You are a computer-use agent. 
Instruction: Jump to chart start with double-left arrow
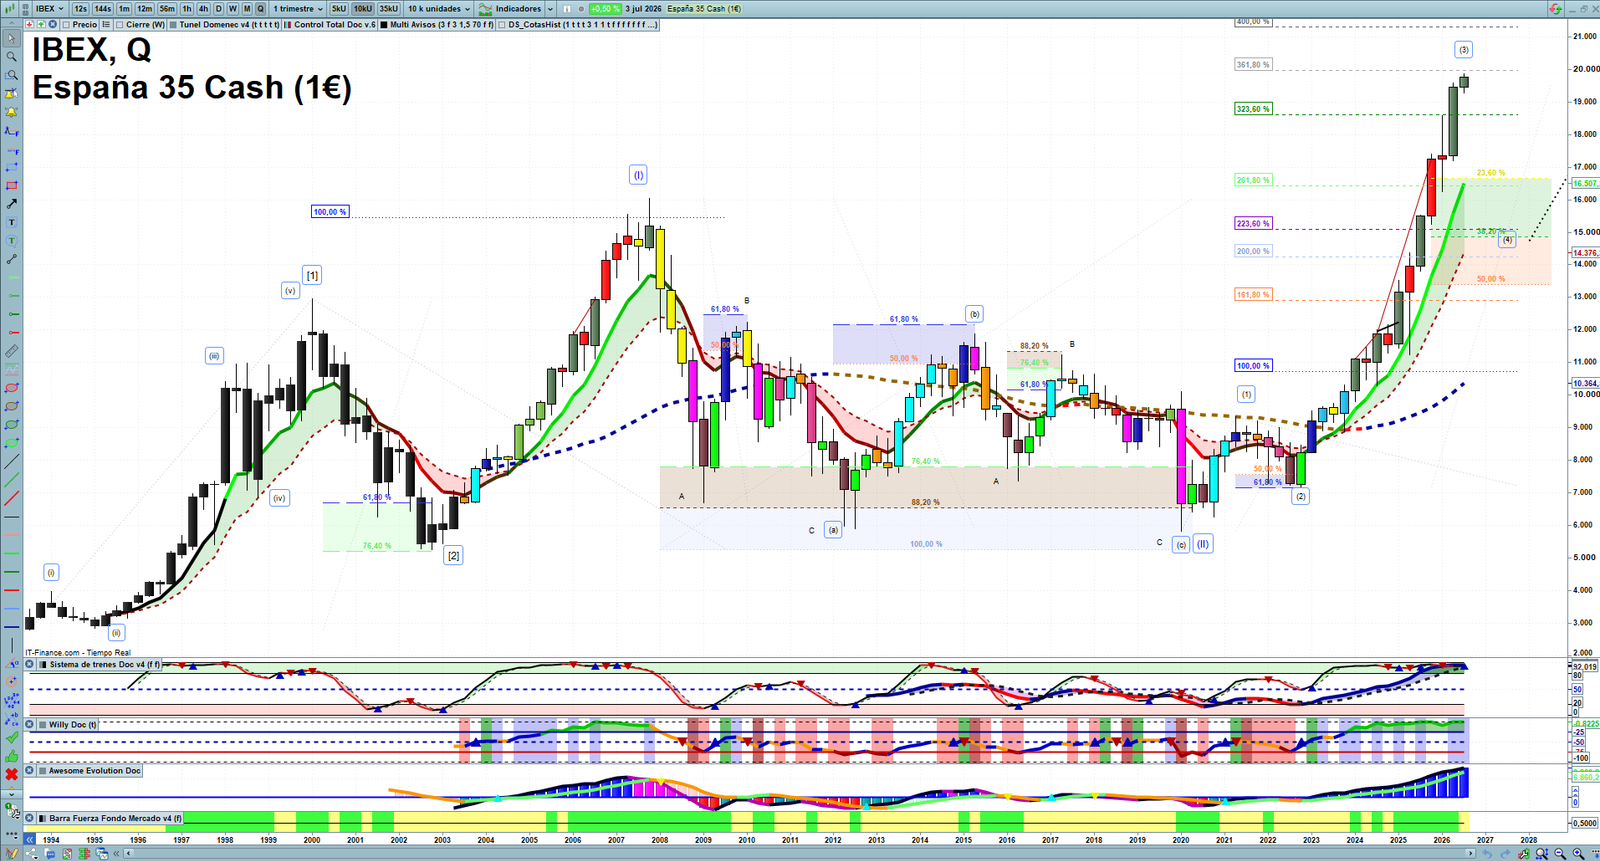(x=30, y=840)
